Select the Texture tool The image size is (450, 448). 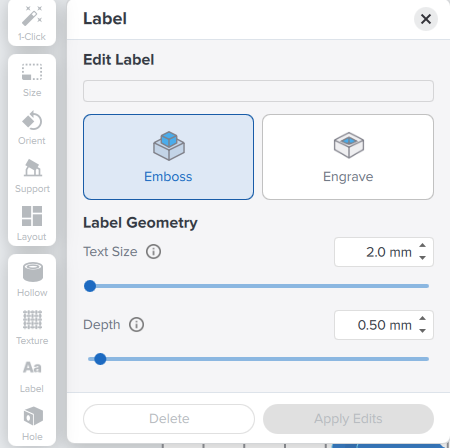(32, 328)
